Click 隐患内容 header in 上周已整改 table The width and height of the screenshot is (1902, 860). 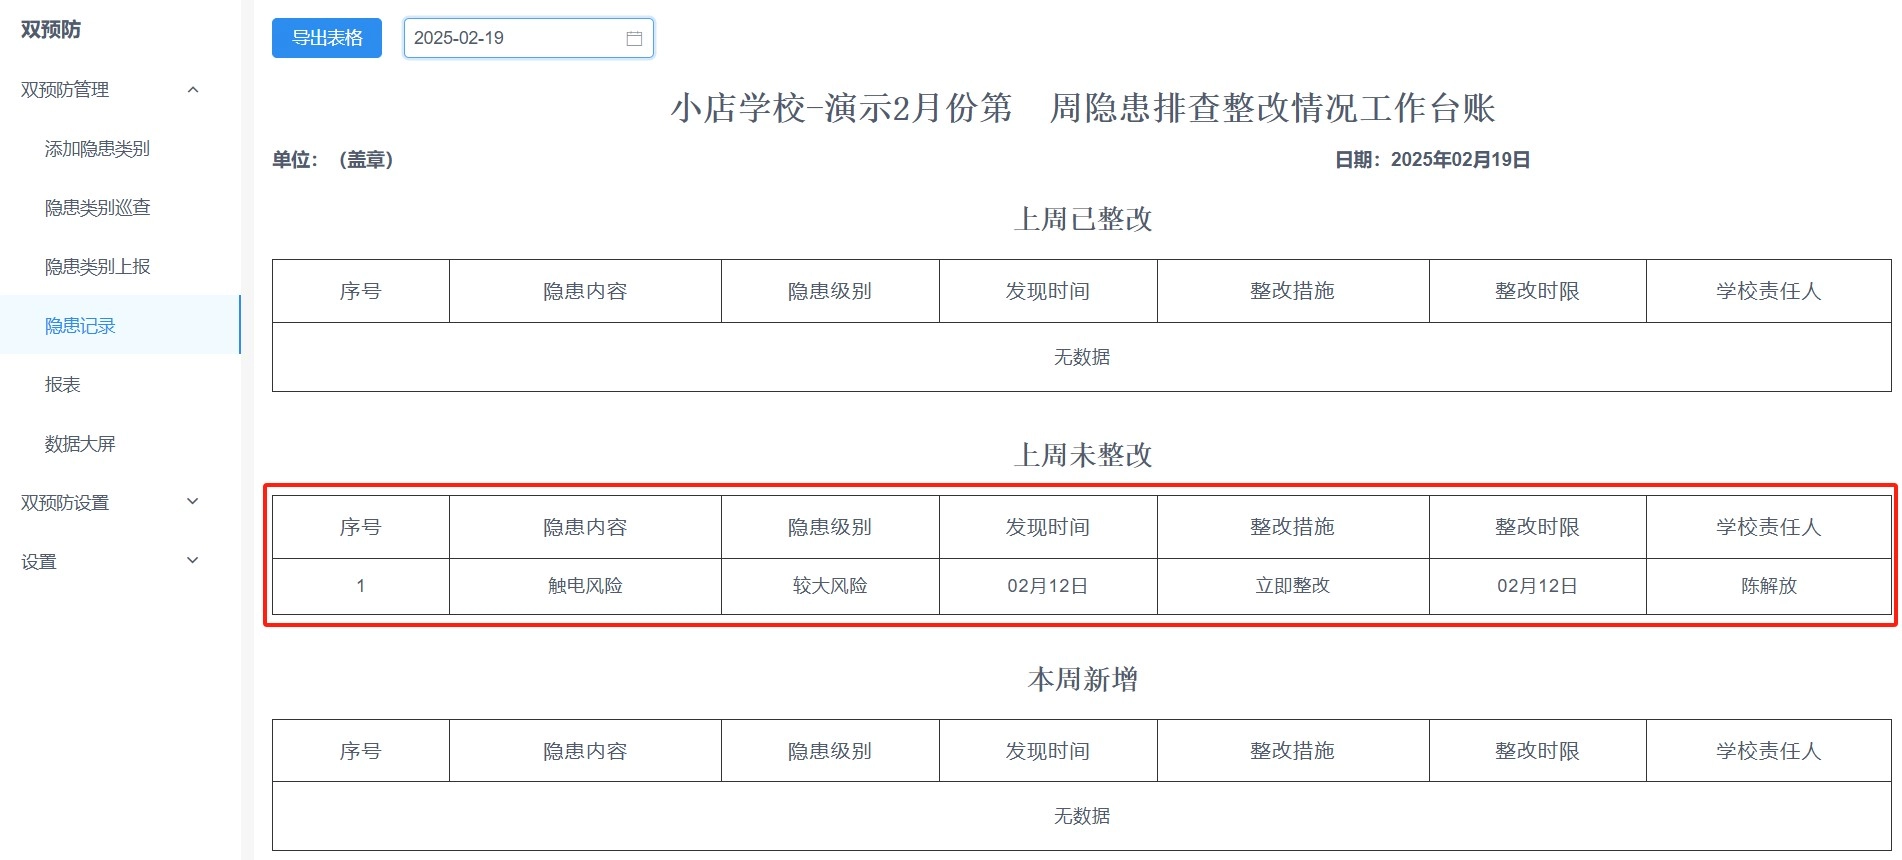pos(585,291)
